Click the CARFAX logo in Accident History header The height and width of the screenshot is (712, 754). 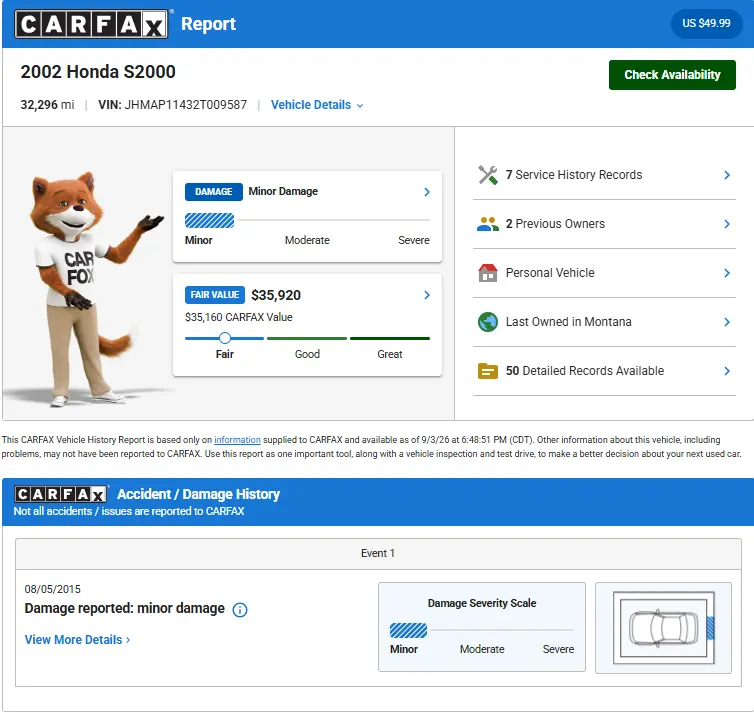[61, 494]
